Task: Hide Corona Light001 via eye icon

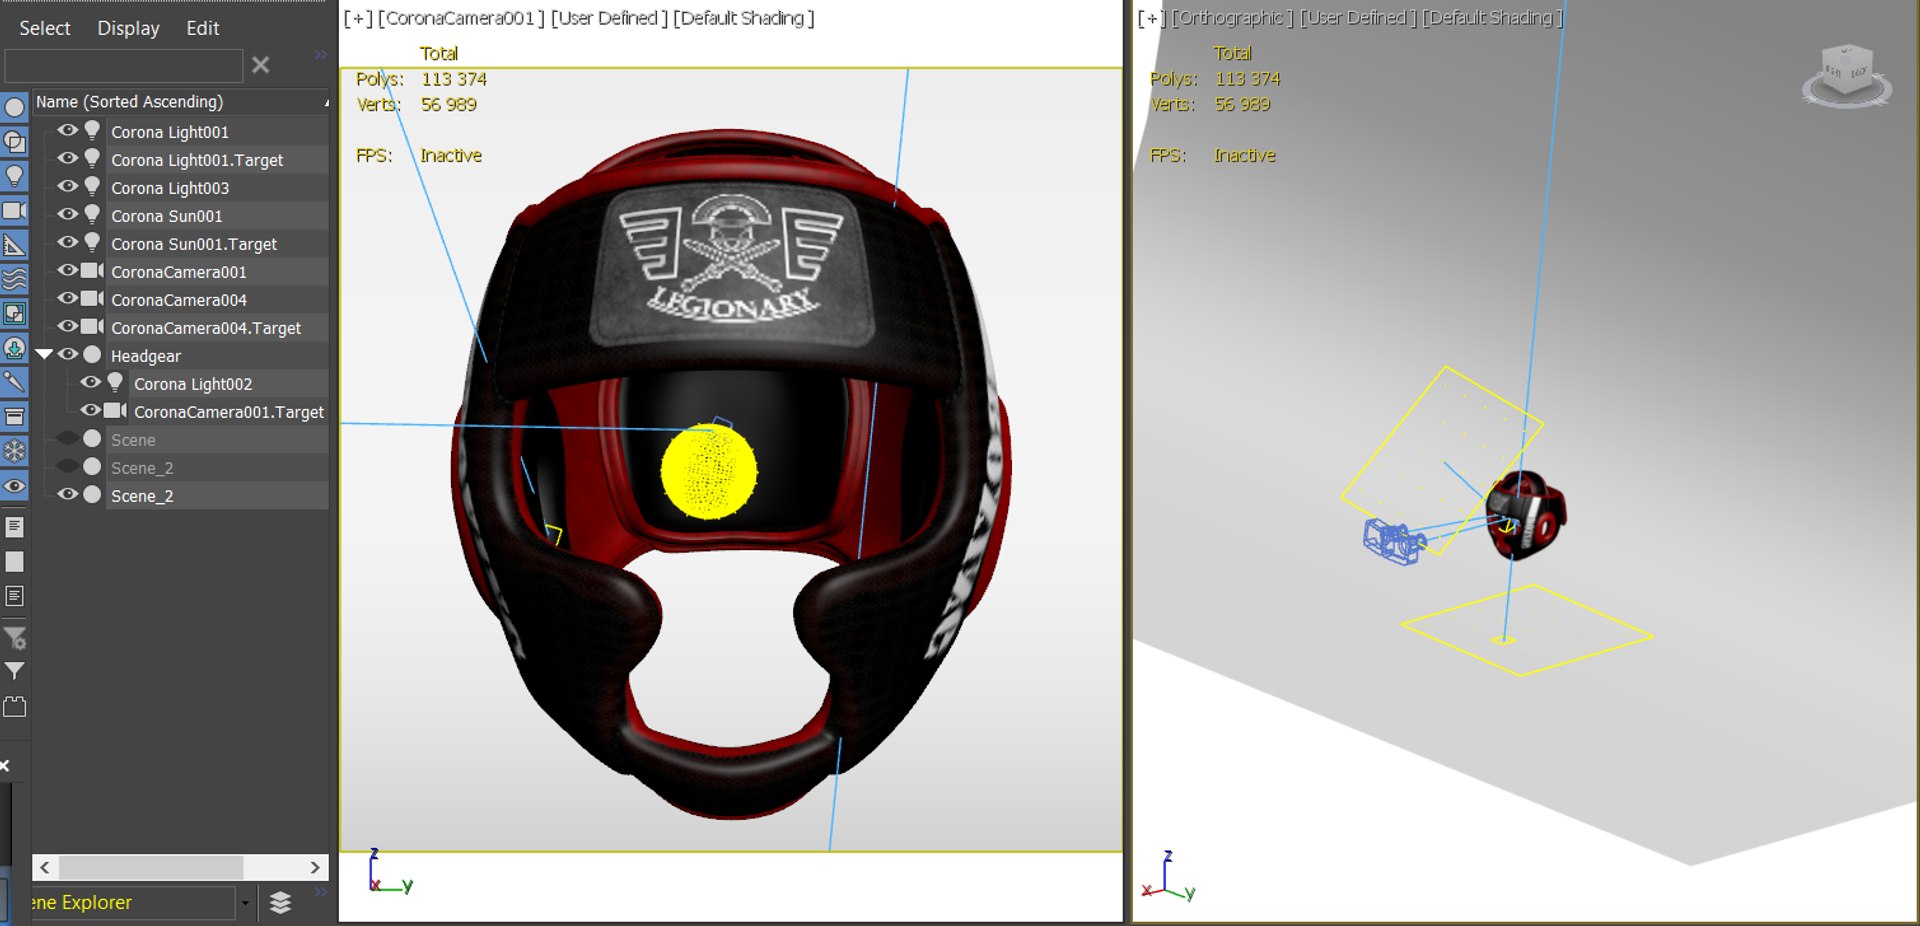Action: [x=67, y=130]
